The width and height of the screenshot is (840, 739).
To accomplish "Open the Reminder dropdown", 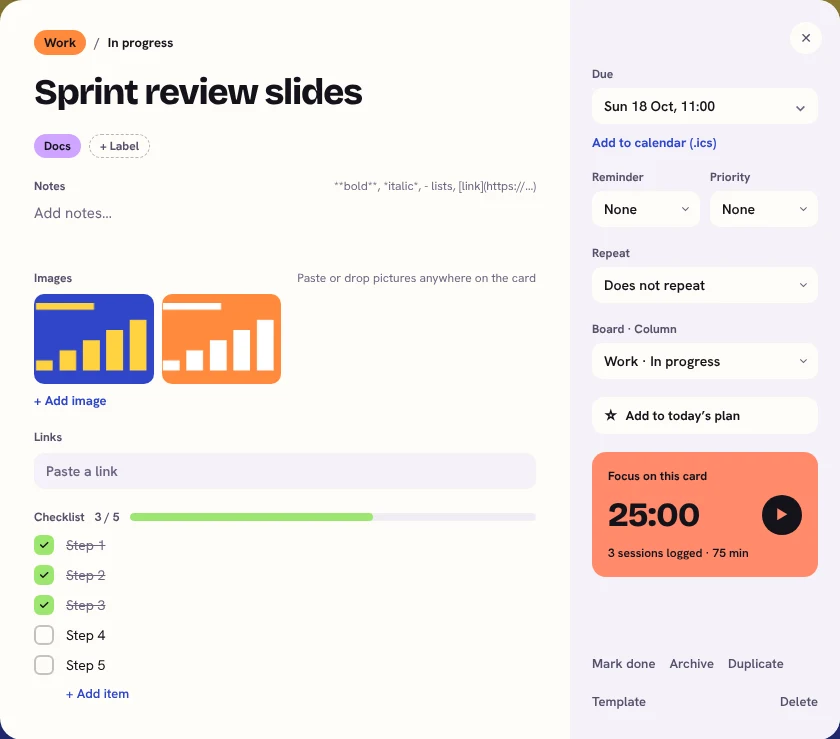I will 646,209.
